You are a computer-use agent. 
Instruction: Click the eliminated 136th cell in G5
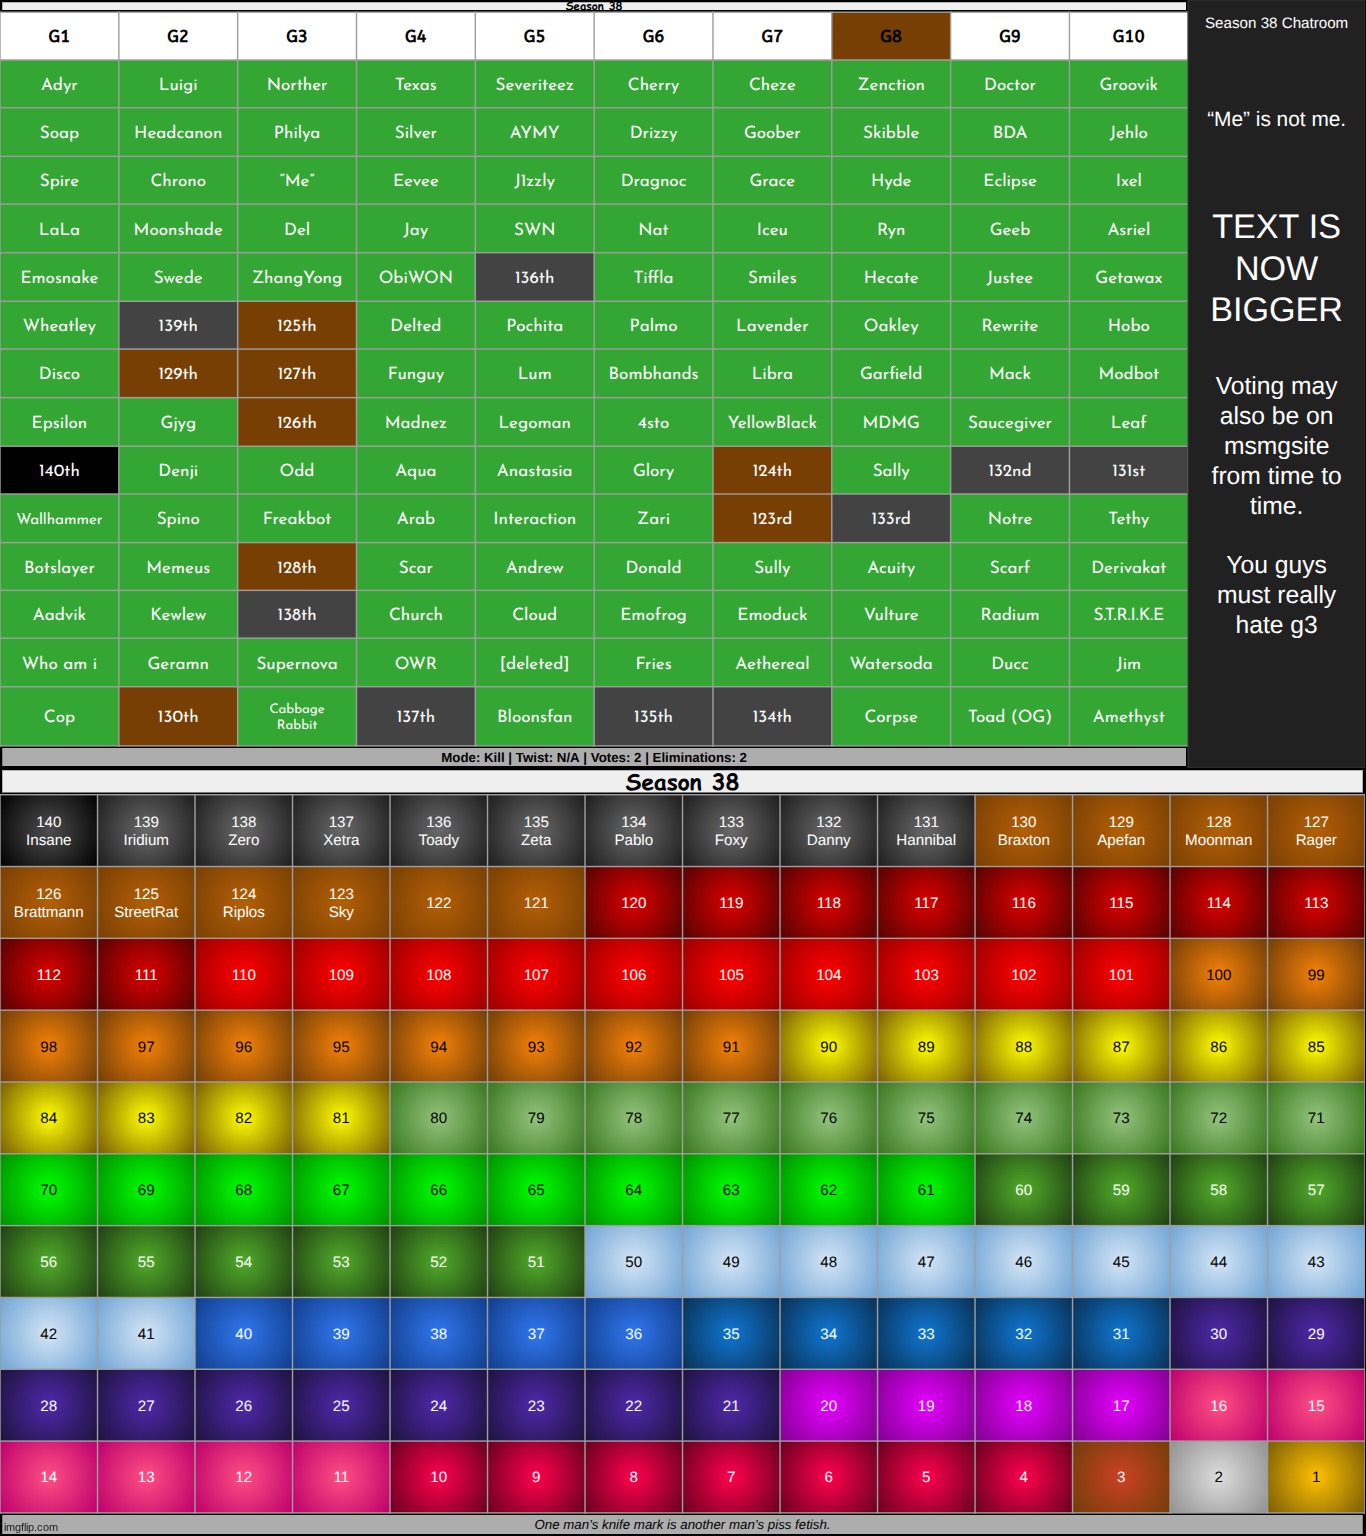[x=534, y=277]
